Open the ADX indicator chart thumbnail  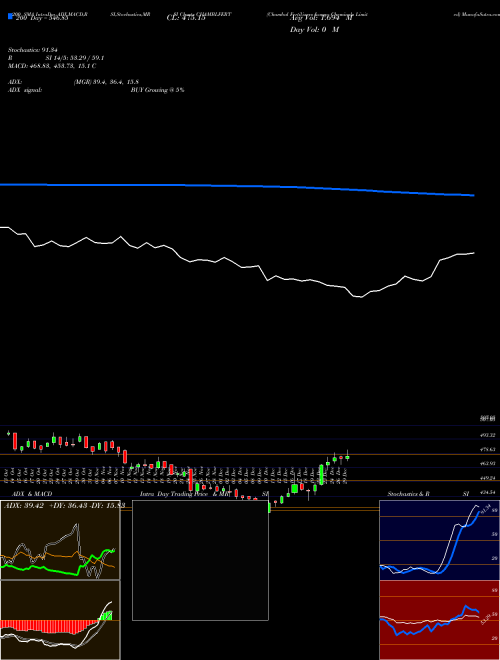click(x=60, y=540)
